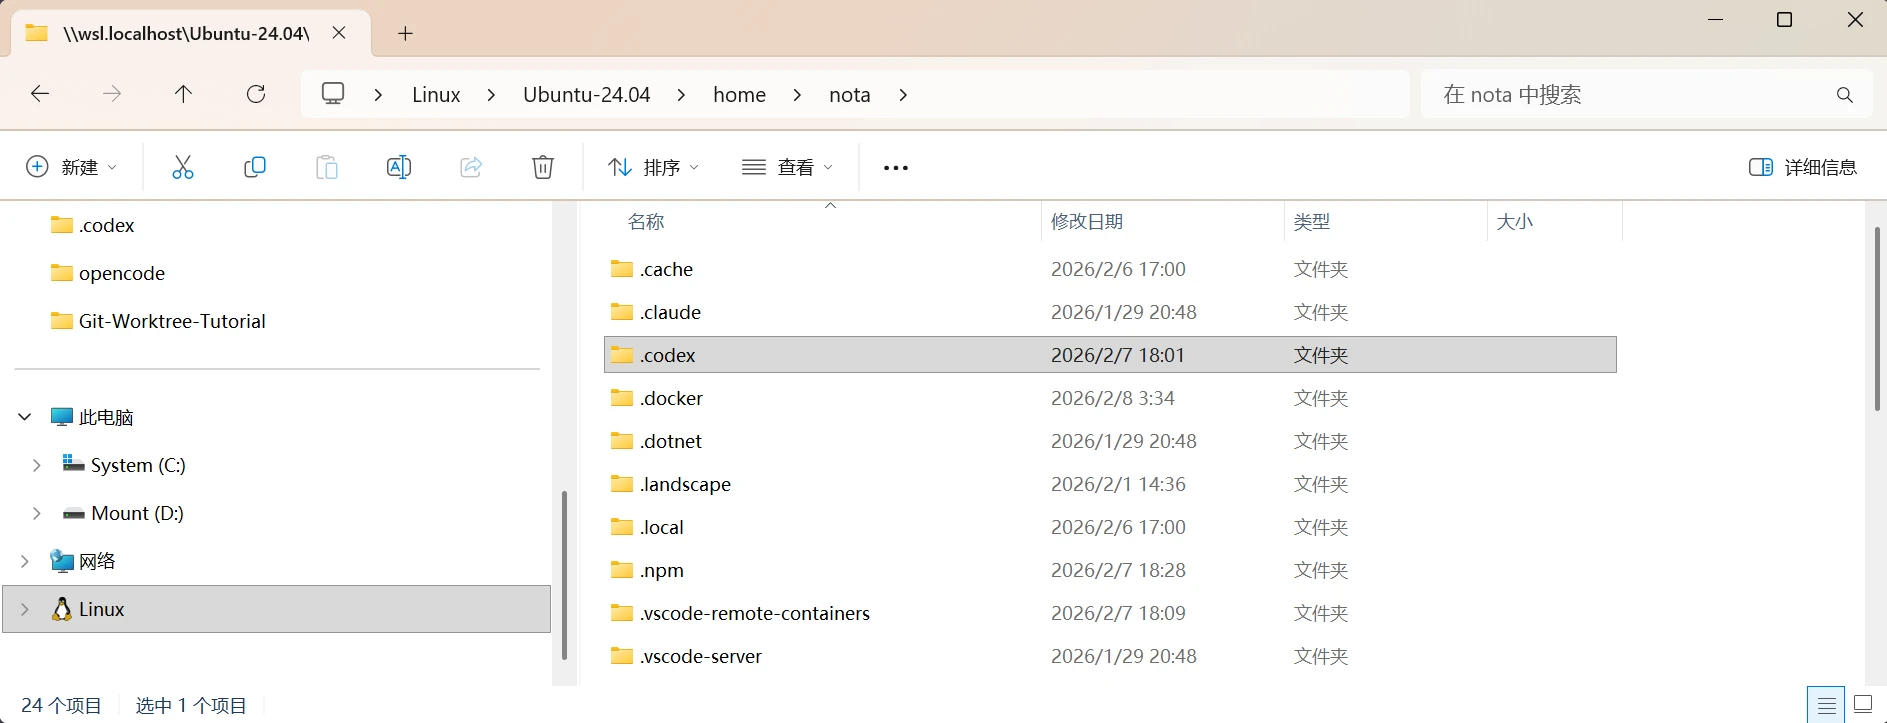Screen dimensions: 1887x723
Task: Go up one folder level
Action: tap(183, 94)
